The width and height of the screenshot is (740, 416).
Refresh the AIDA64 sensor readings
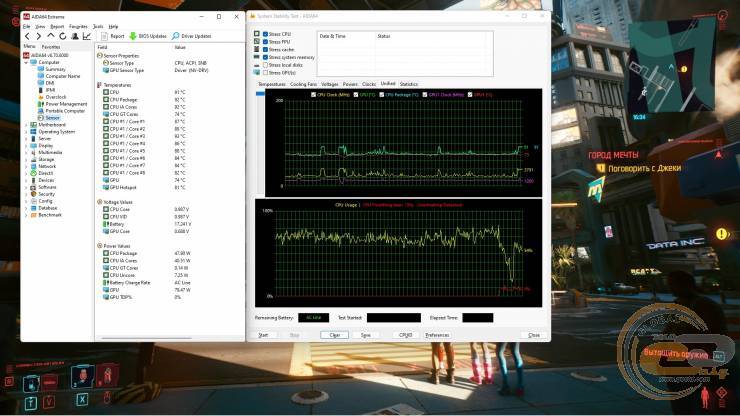point(63,36)
